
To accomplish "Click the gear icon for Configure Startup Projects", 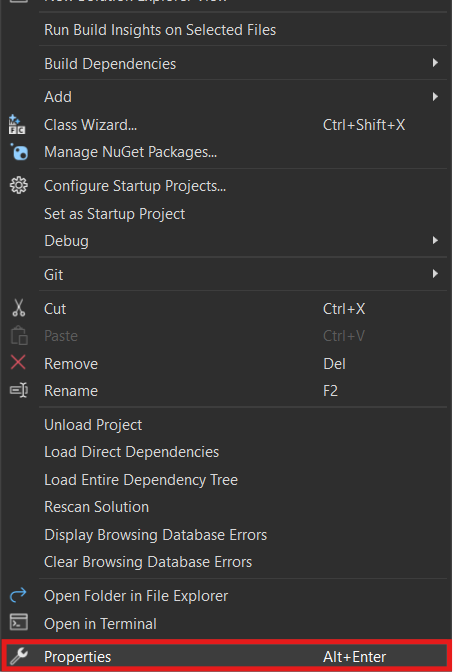I will click(18, 186).
